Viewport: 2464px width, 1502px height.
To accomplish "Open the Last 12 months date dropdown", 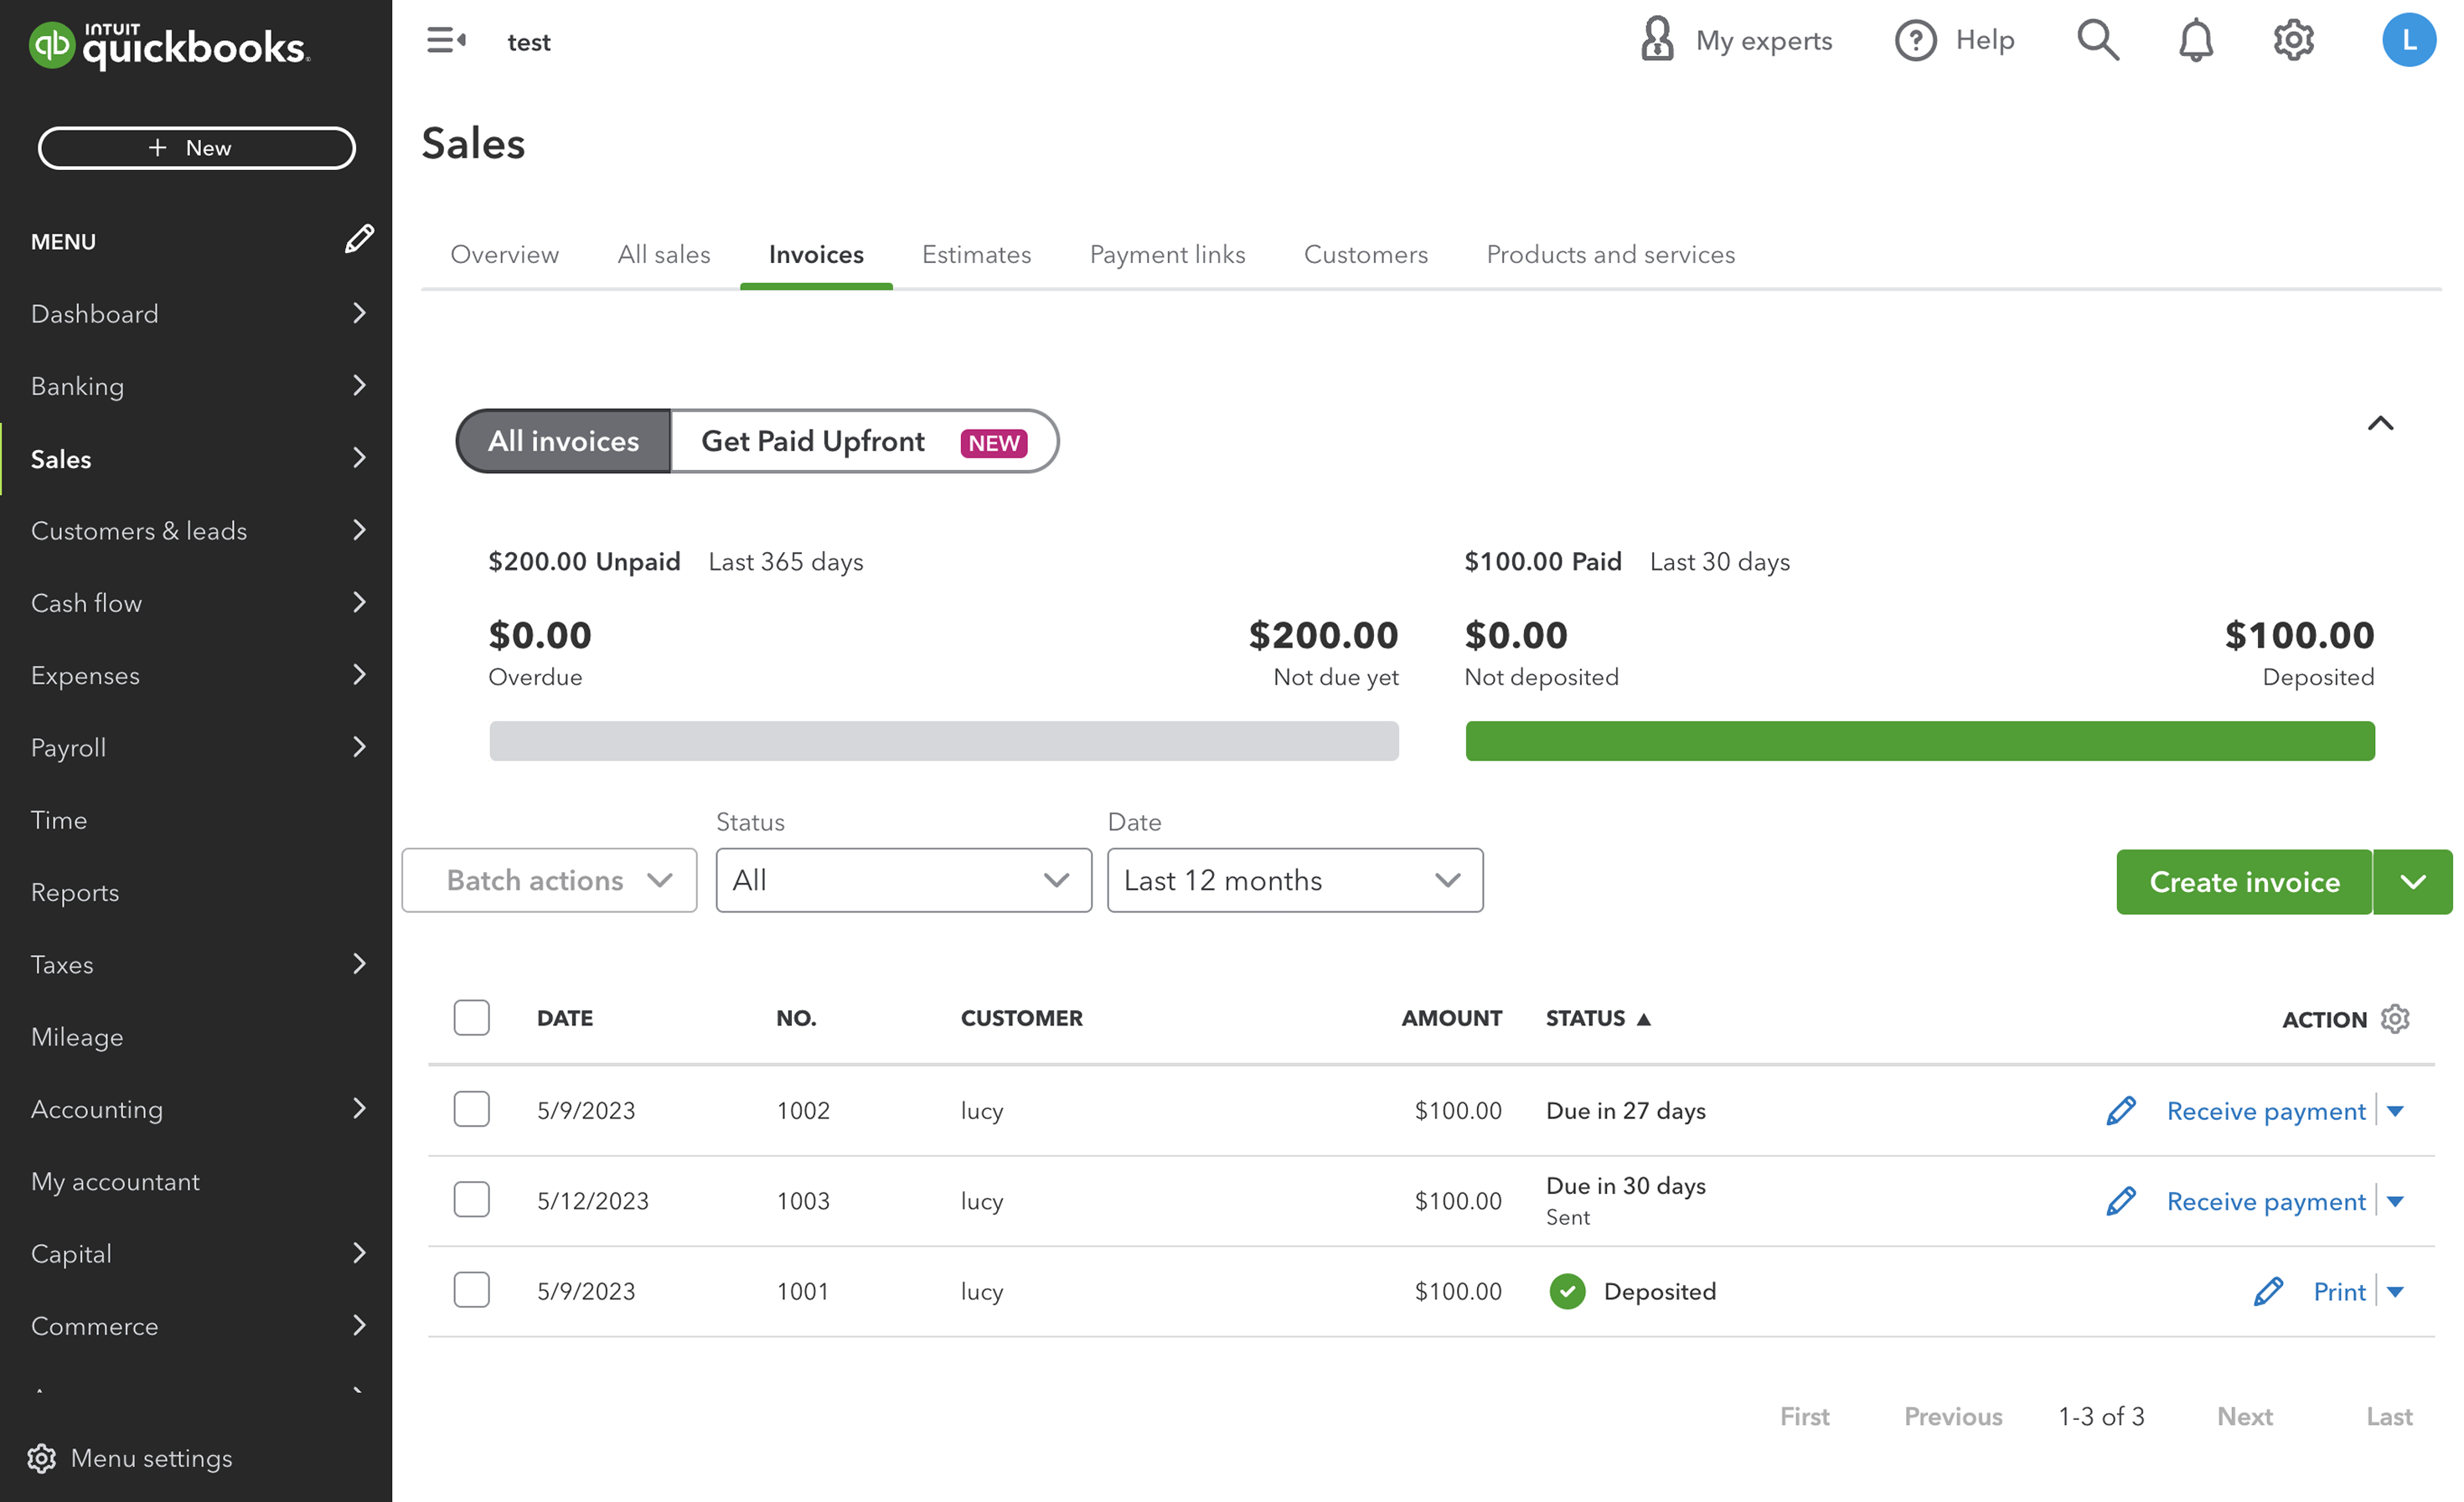I will 1295,880.
